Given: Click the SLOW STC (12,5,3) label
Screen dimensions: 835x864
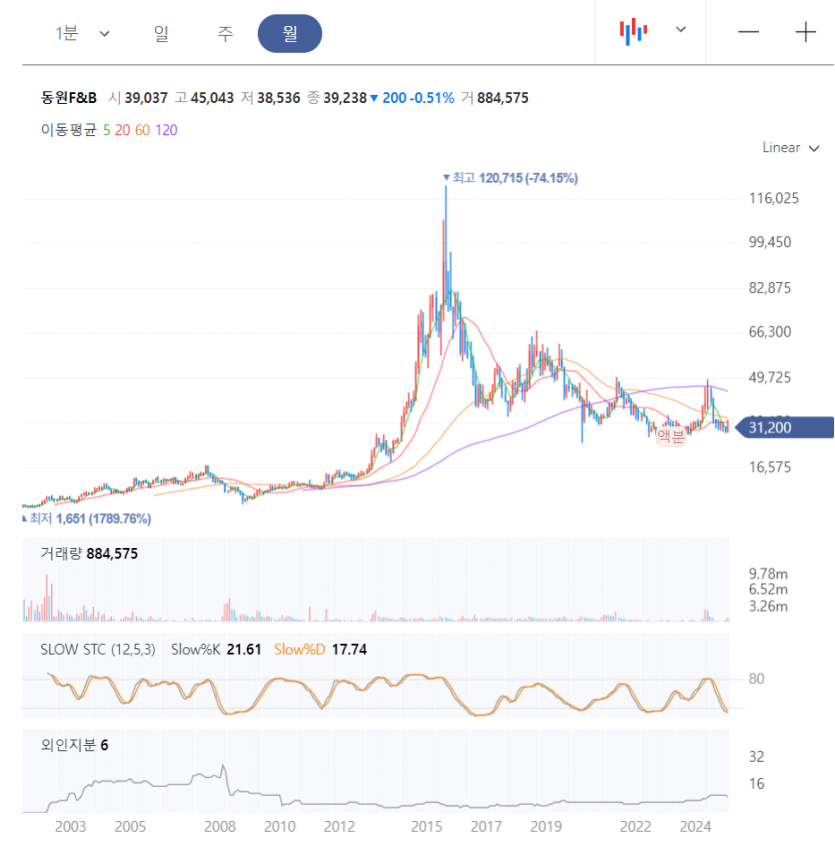Looking at the screenshot, I should pos(98,650).
